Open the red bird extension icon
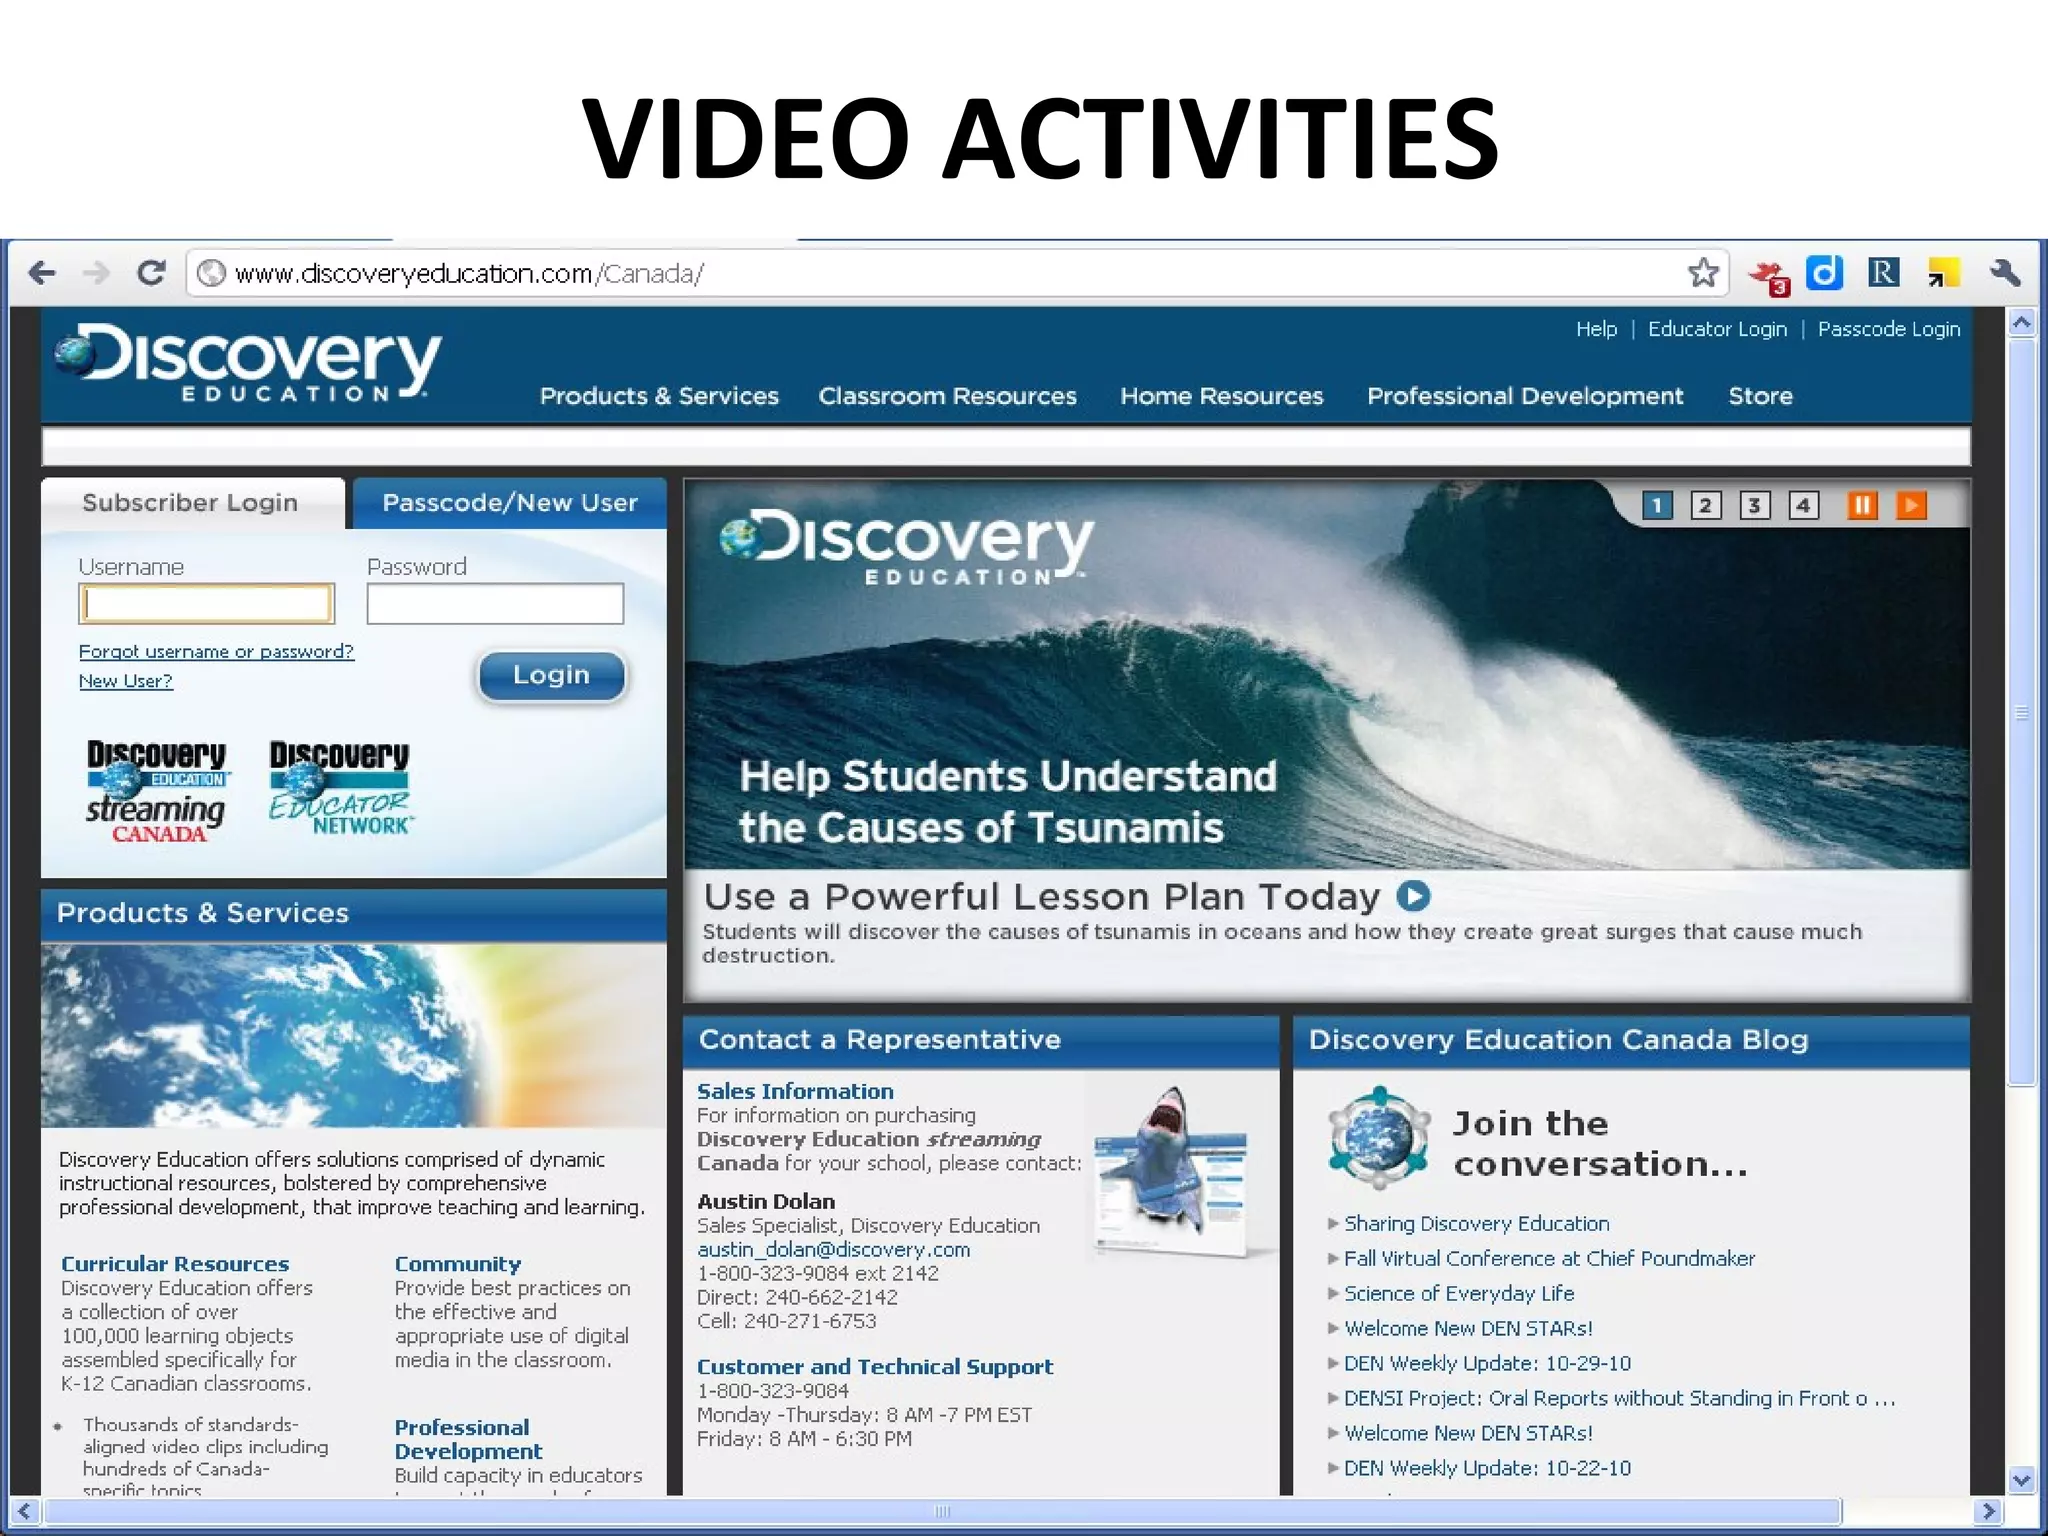The height and width of the screenshot is (1536, 2048). [1769, 276]
